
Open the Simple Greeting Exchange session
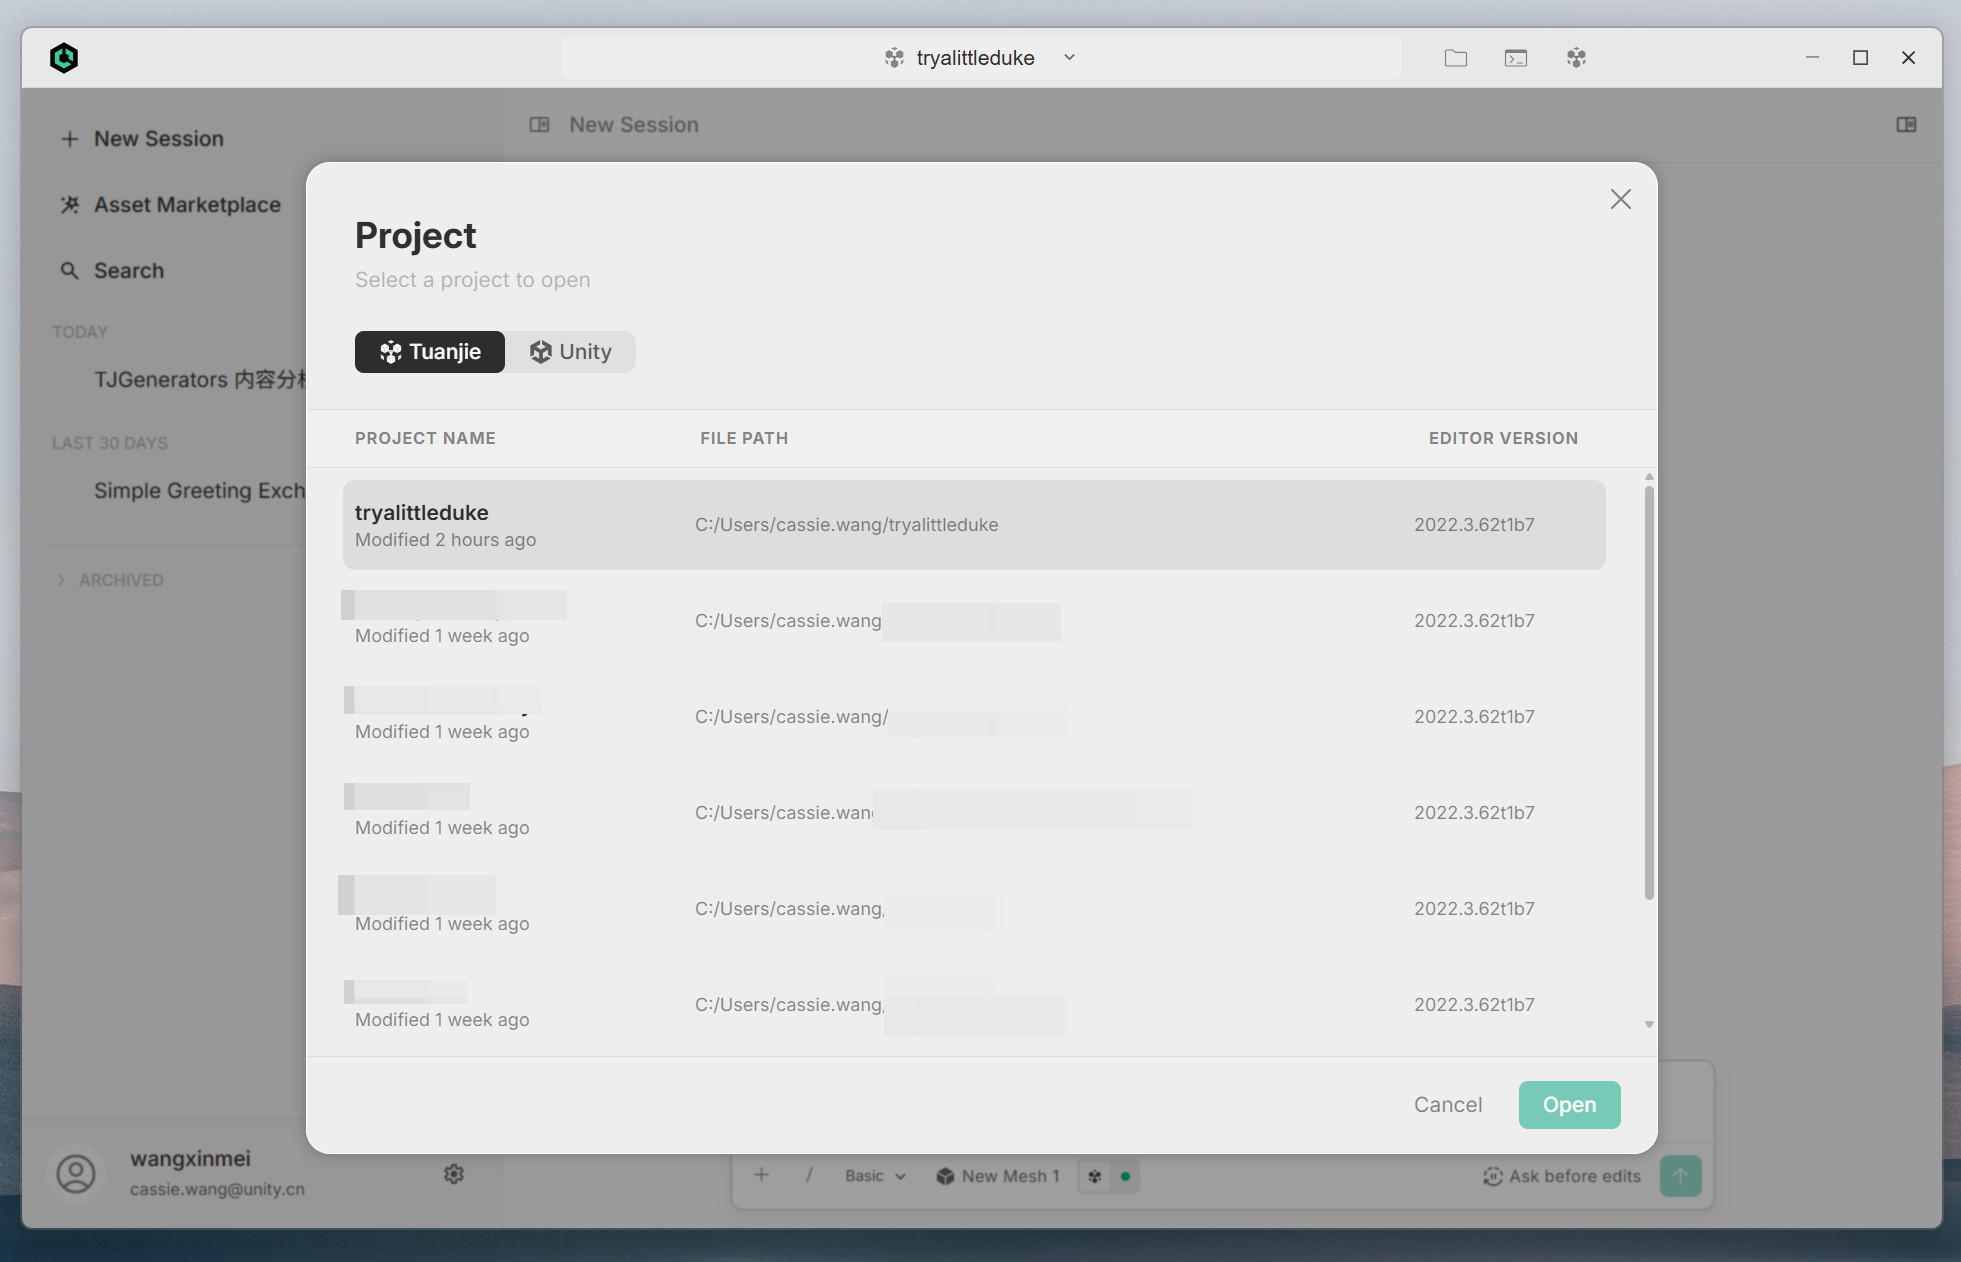(199, 491)
